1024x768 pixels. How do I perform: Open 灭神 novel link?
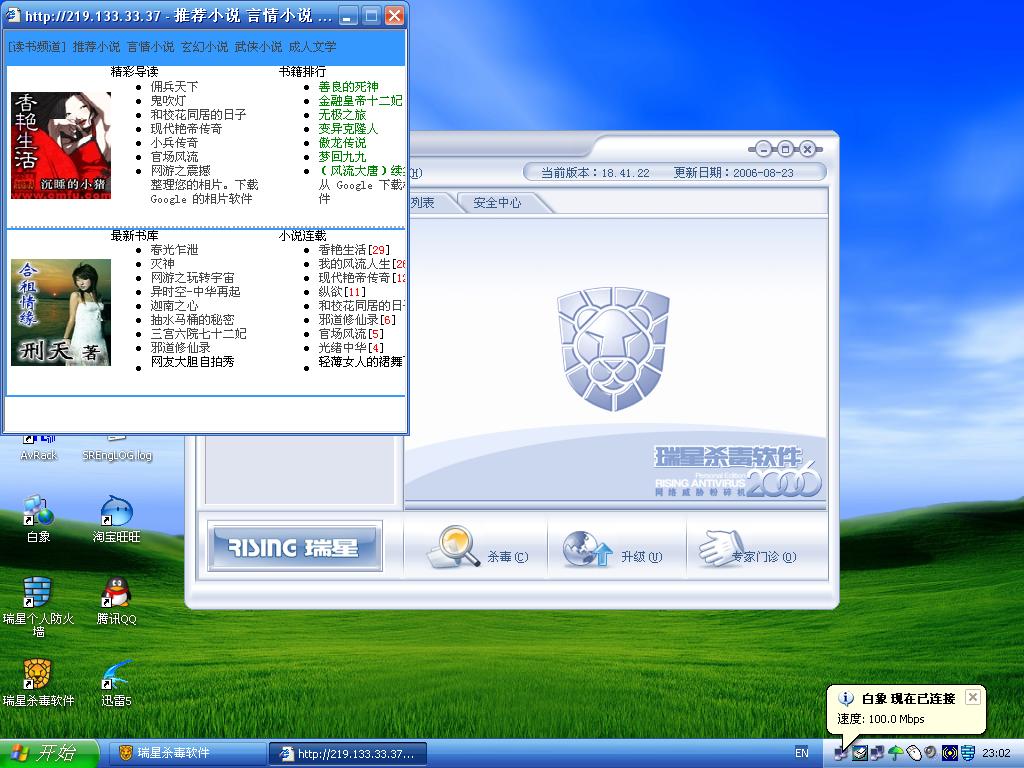(x=163, y=264)
